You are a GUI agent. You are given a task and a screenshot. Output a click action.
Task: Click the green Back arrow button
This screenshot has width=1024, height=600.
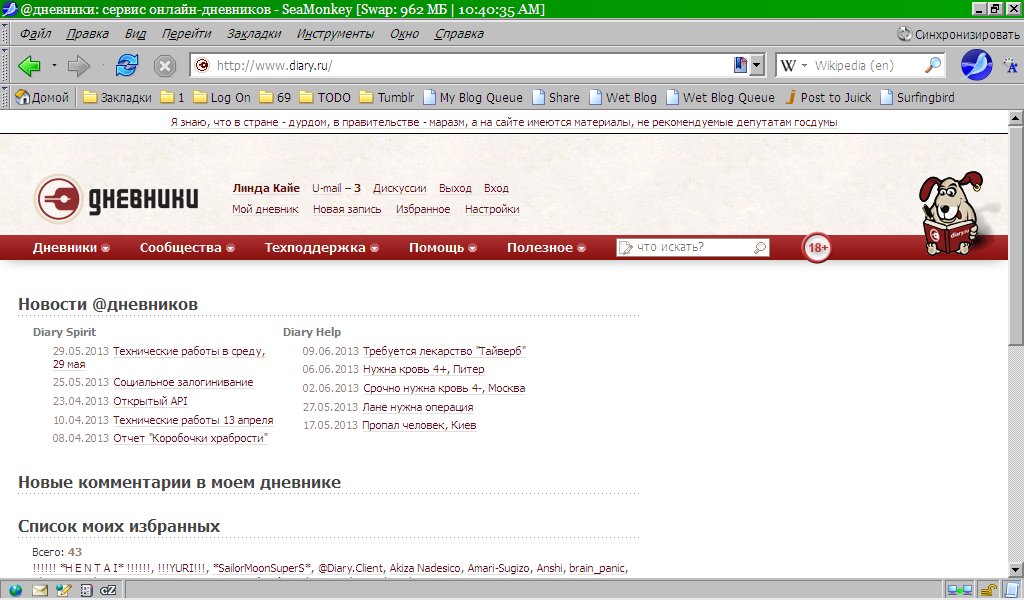coord(29,66)
